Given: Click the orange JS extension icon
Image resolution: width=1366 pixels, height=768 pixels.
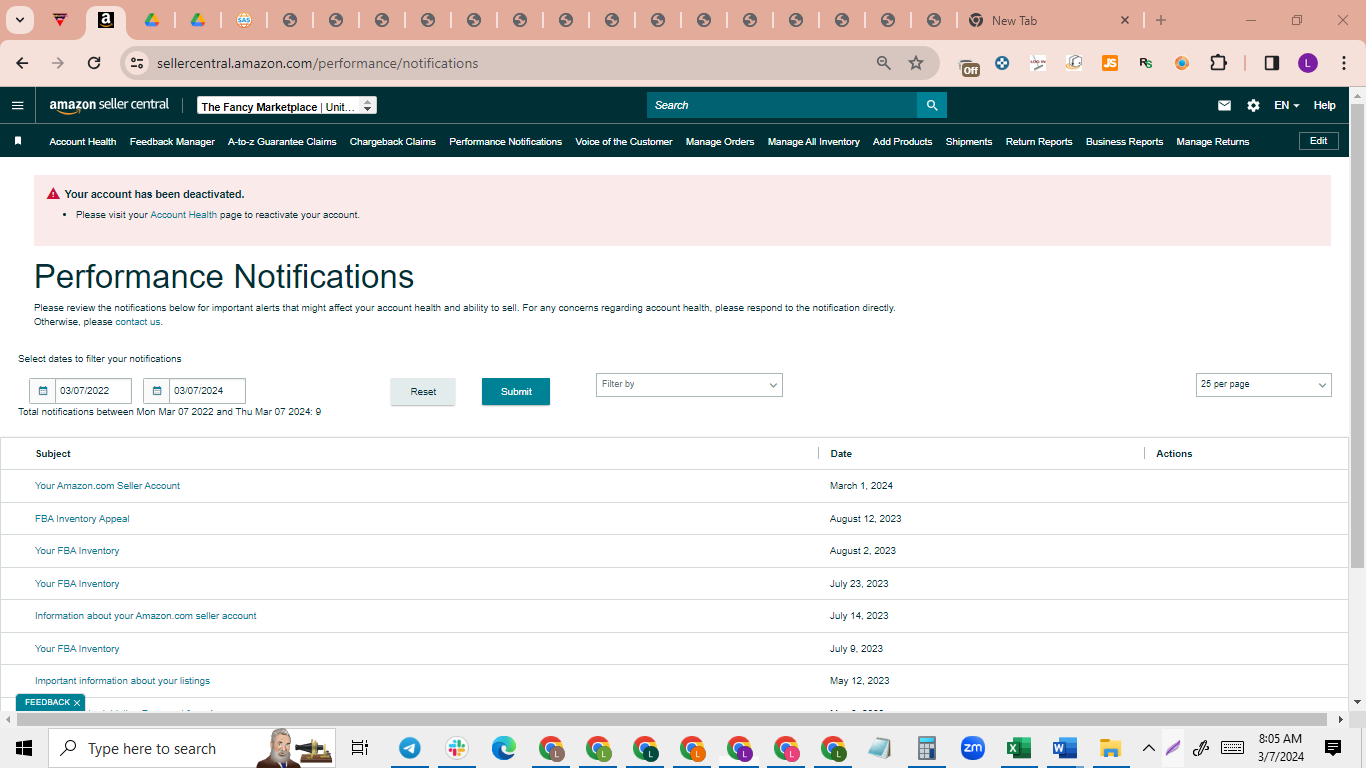Looking at the screenshot, I should pyautogui.click(x=1110, y=63).
